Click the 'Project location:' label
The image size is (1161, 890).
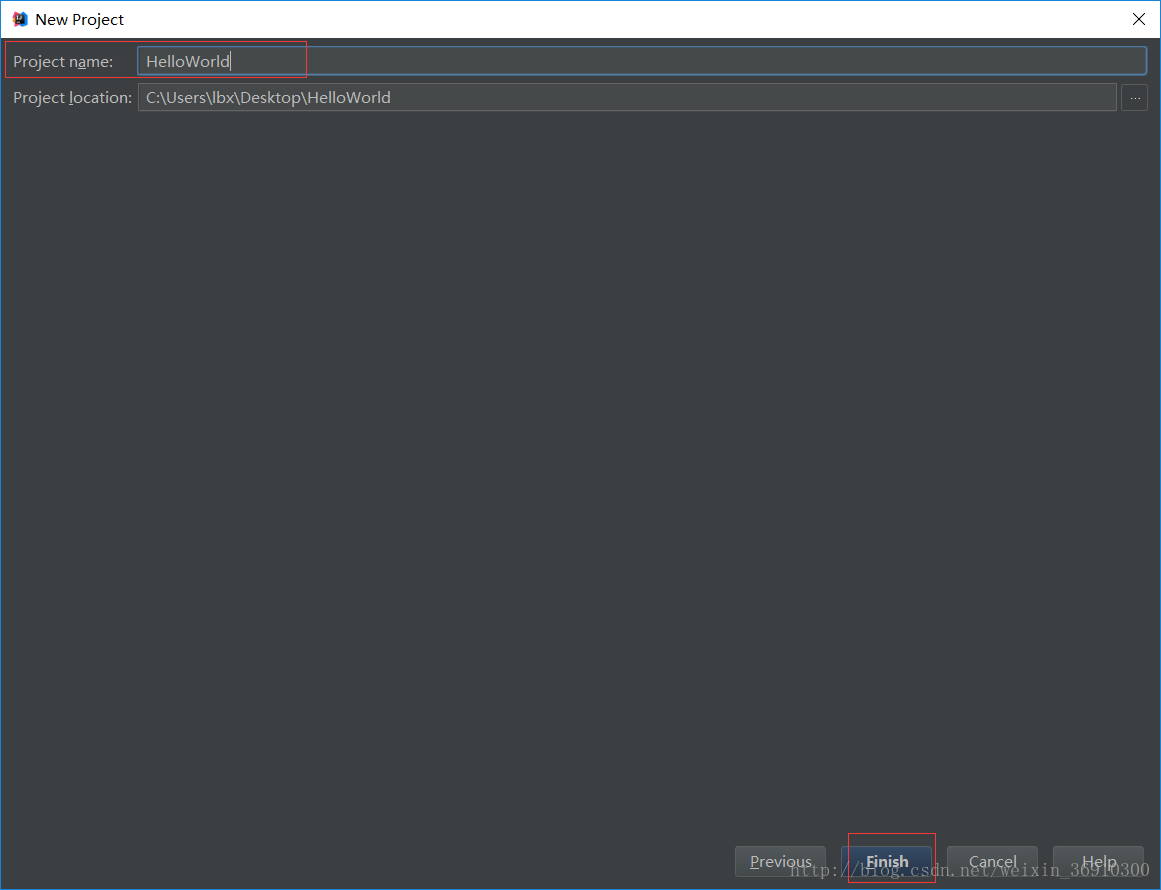pyautogui.click(x=73, y=98)
